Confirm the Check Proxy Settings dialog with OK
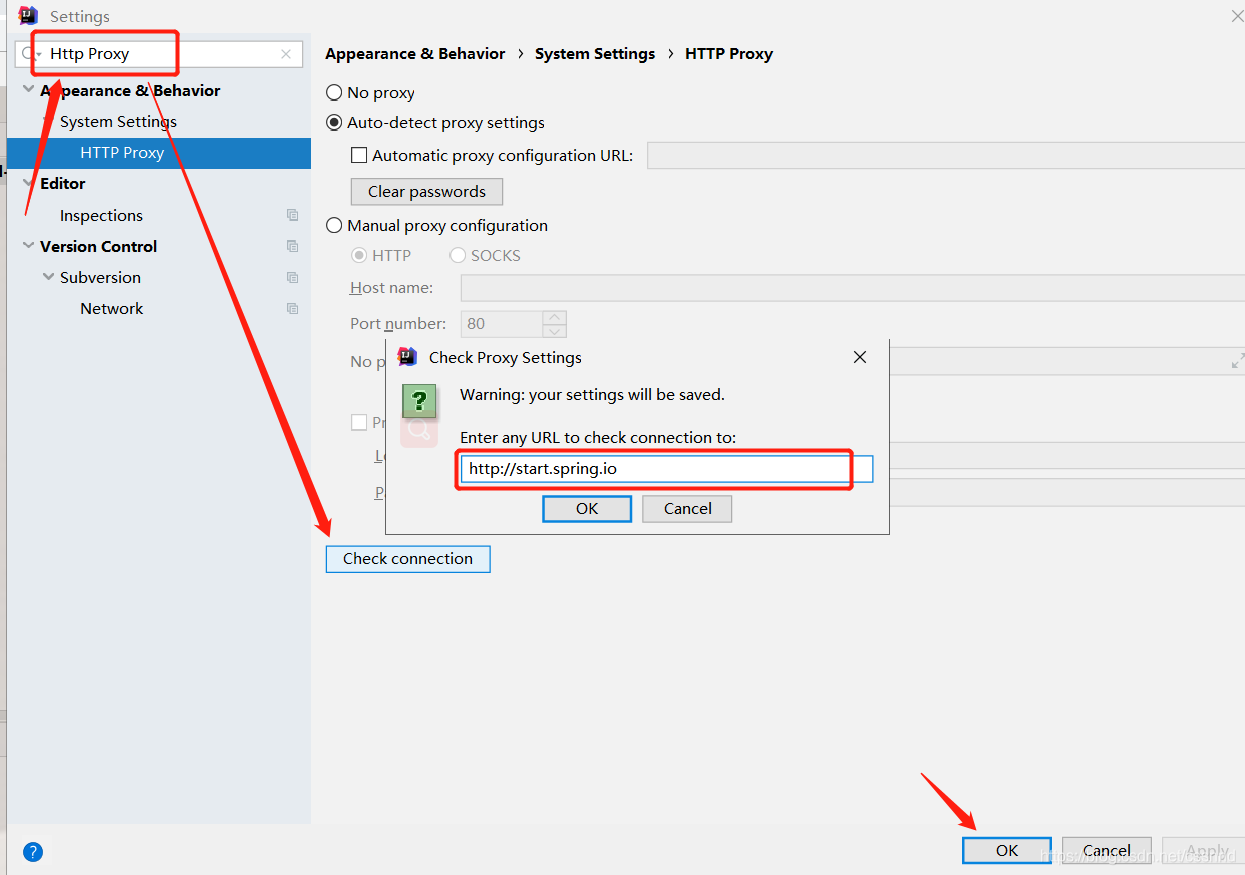The image size is (1245, 875). tap(587, 508)
